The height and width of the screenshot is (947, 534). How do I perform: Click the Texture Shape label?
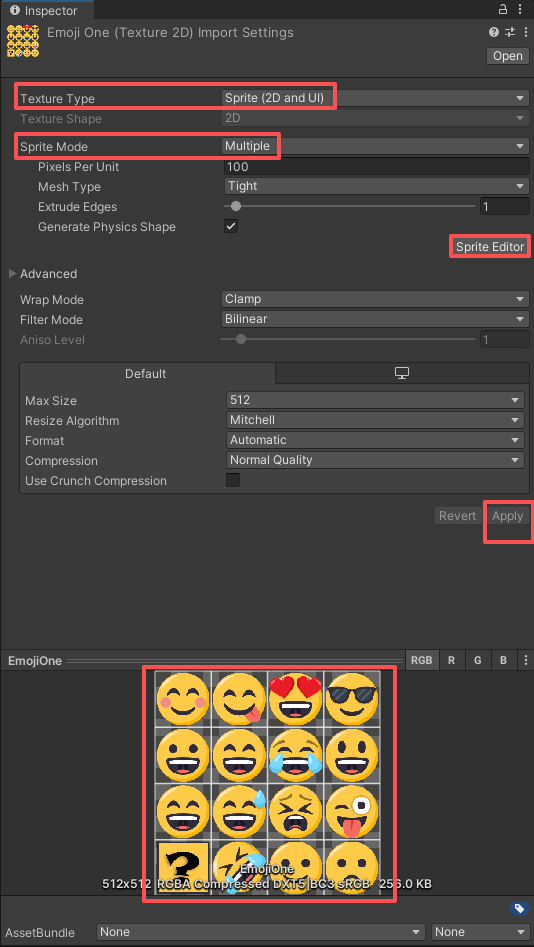(61, 118)
